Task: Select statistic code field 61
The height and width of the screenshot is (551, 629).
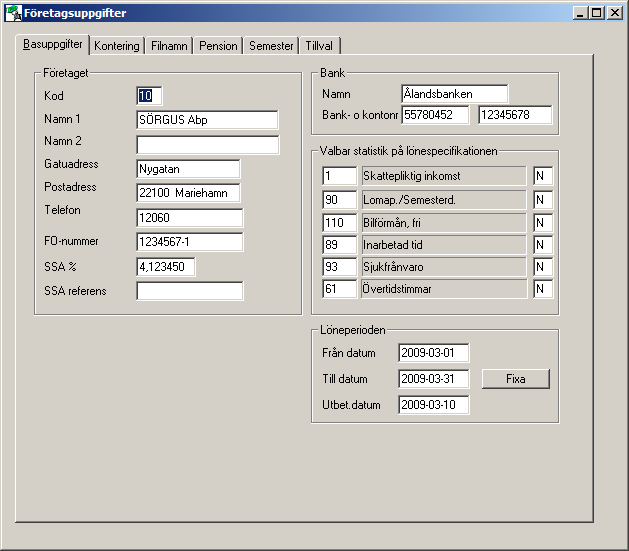Action: [x=339, y=289]
